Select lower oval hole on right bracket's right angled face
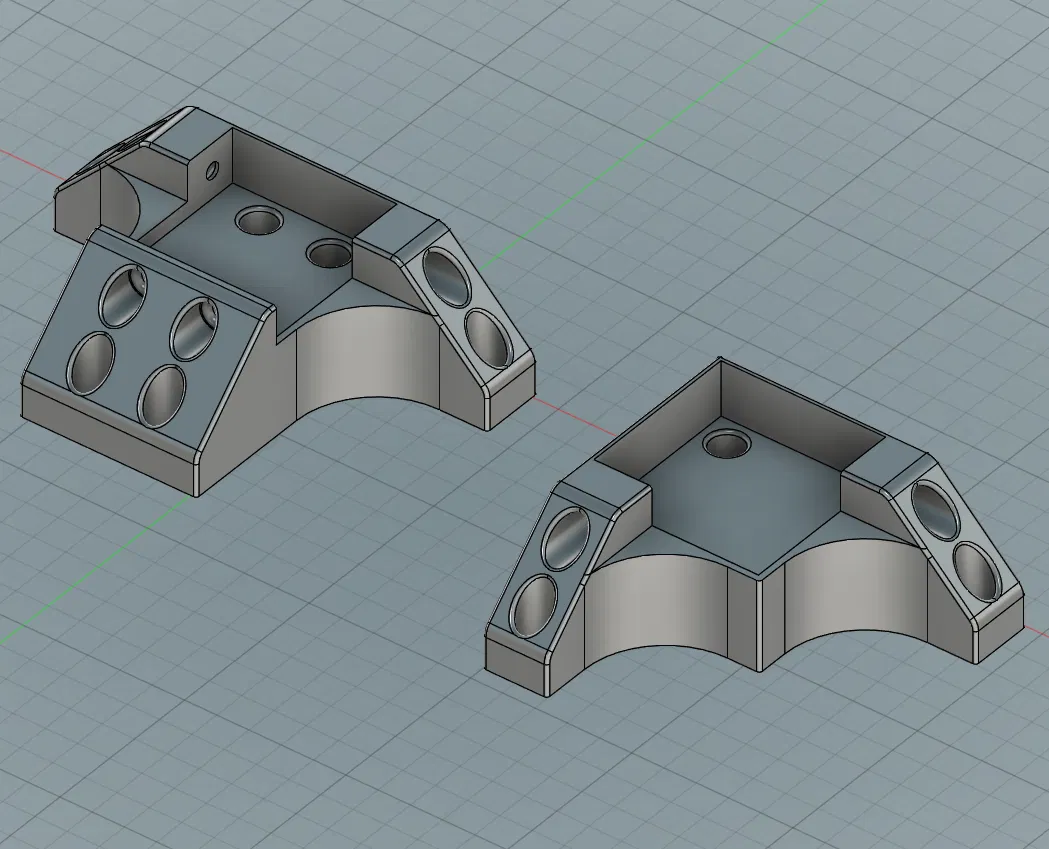Viewport: 1049px width, 849px height. coord(977,573)
